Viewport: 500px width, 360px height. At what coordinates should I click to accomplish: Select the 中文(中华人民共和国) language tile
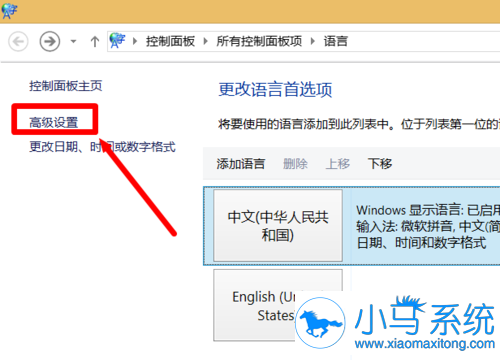278,226
